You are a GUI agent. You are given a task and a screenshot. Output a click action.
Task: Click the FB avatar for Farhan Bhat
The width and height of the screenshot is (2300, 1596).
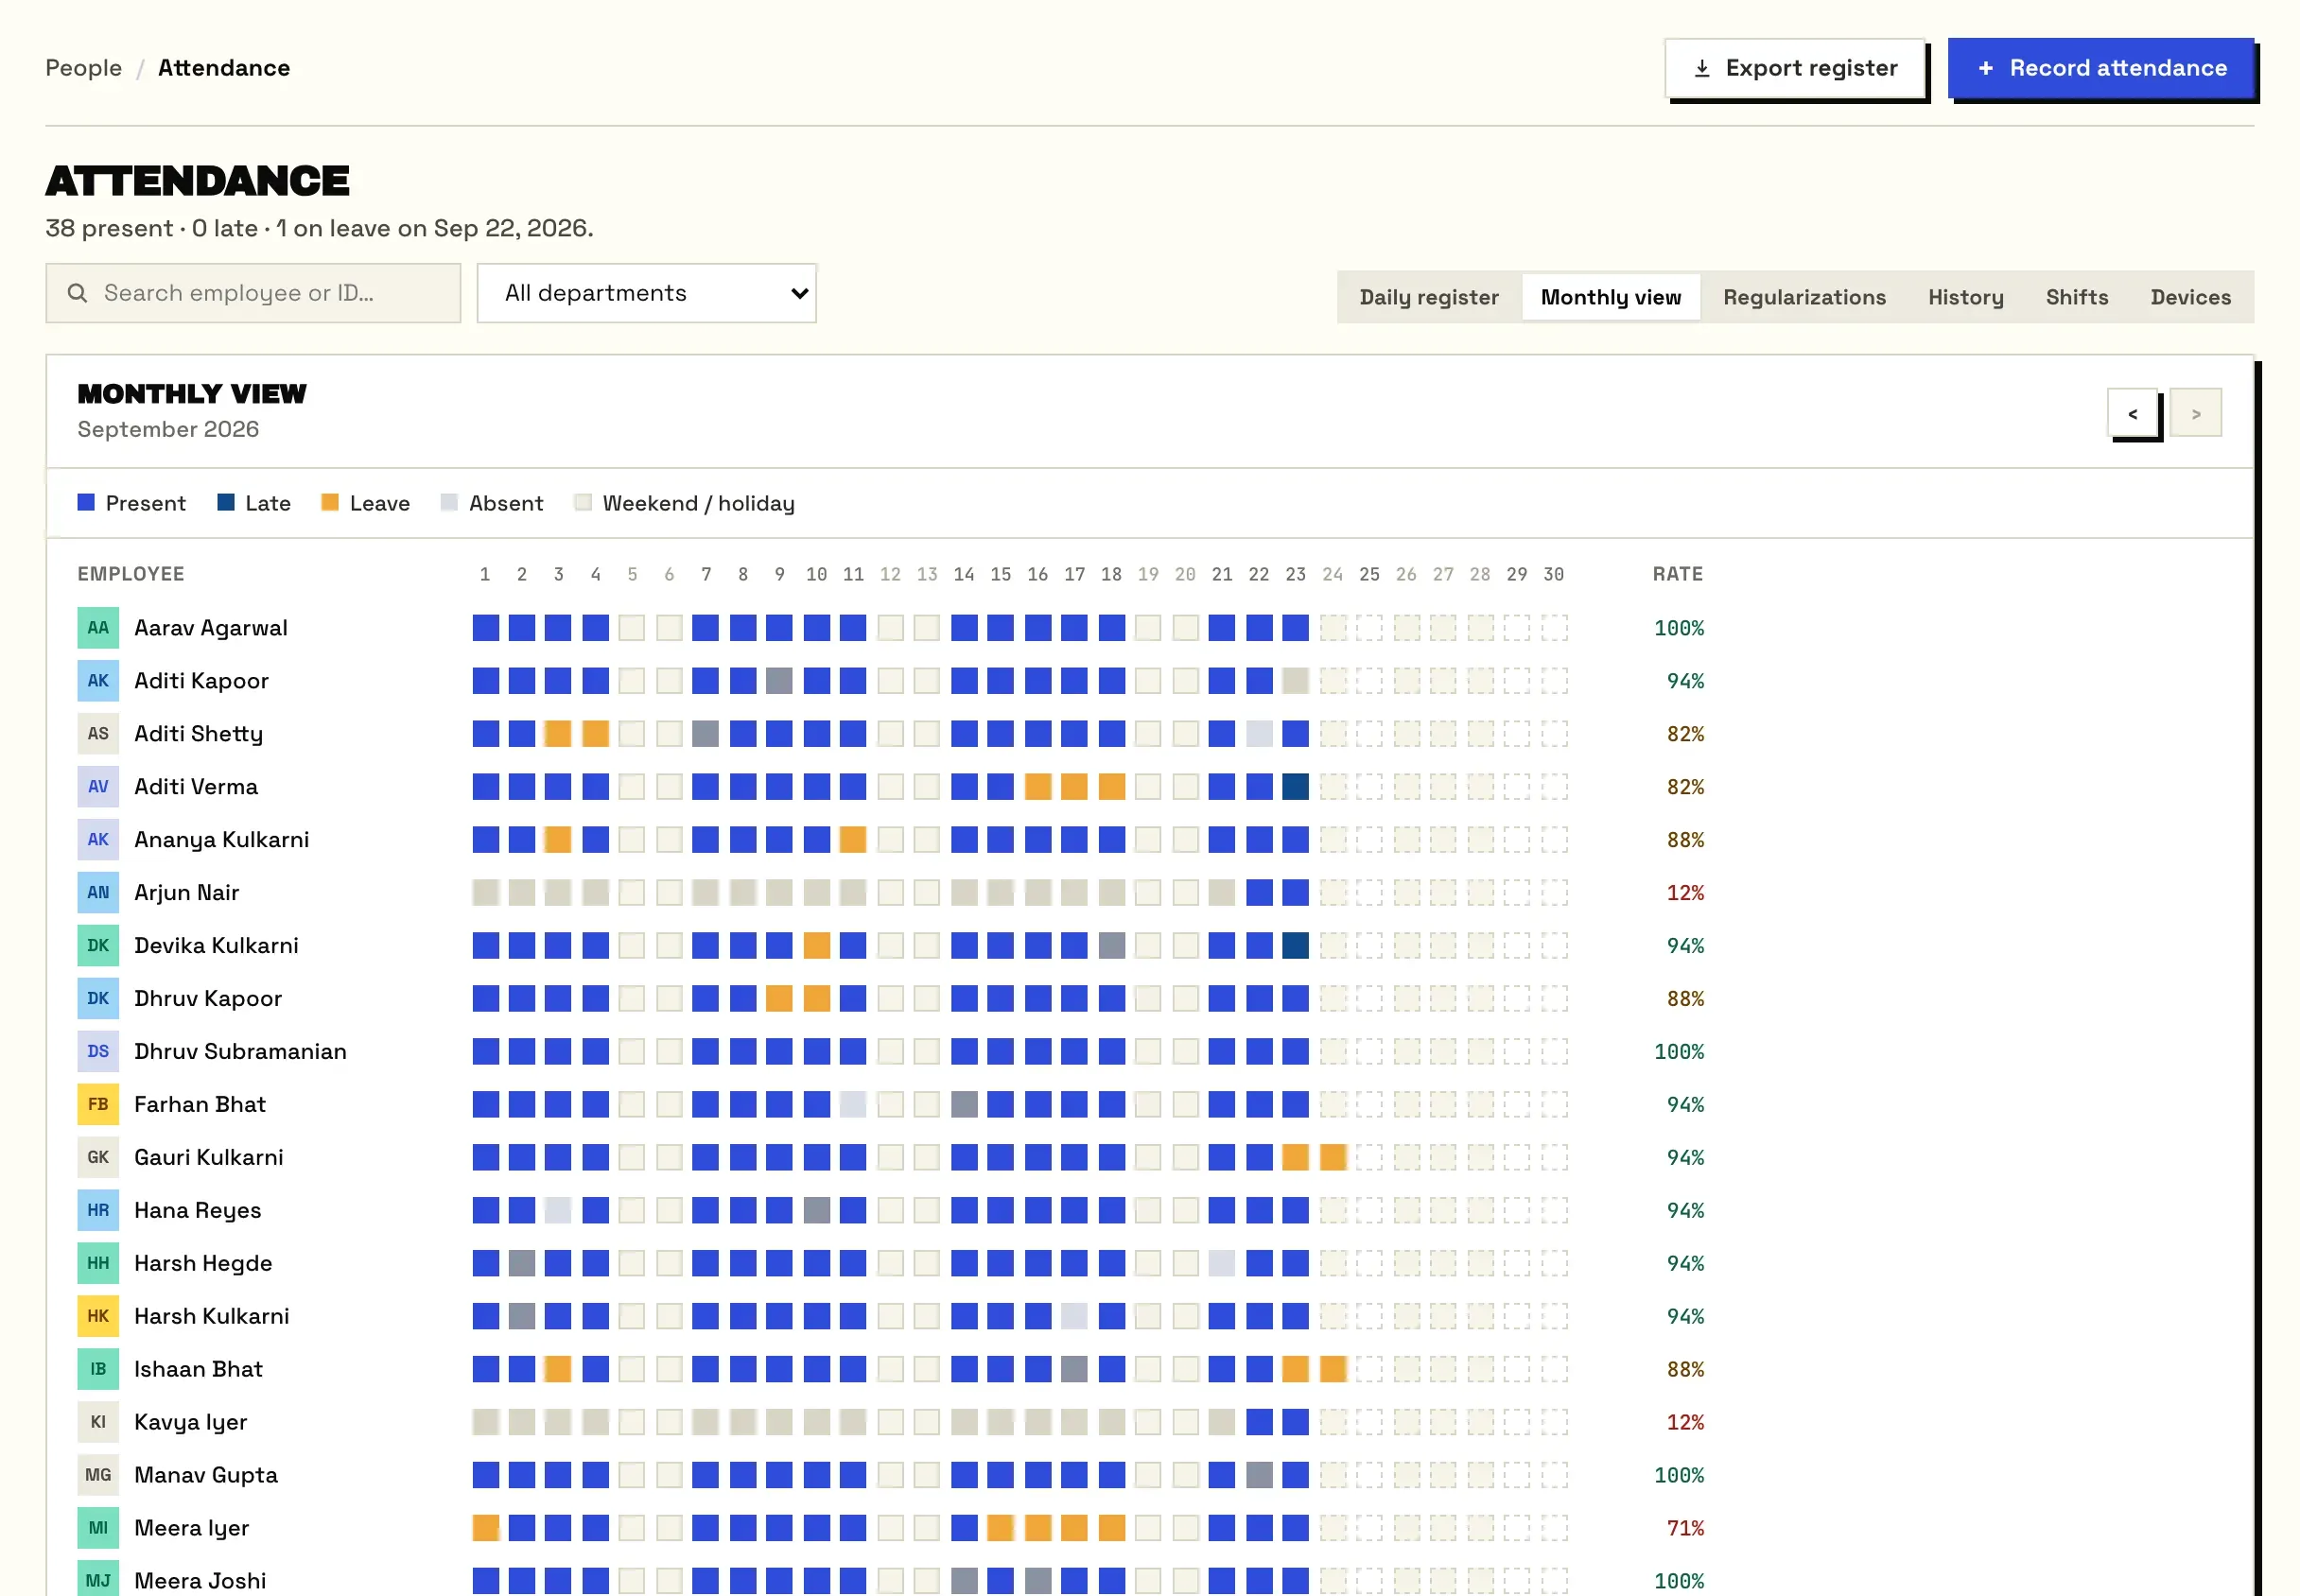98,1105
